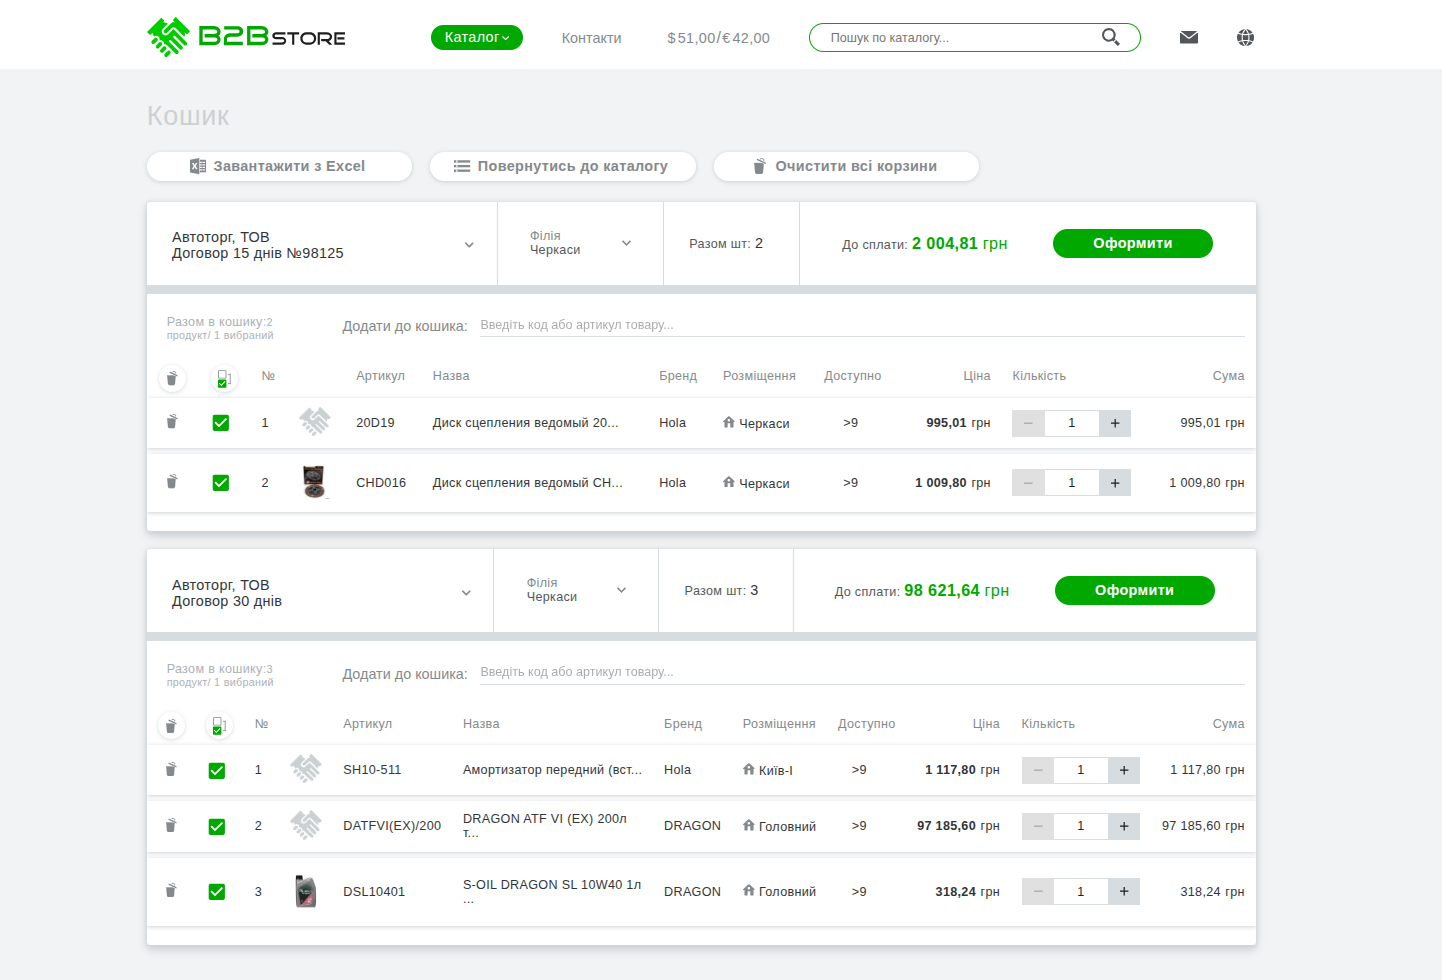
Task: Open messages via envelope icon
Action: tap(1188, 37)
